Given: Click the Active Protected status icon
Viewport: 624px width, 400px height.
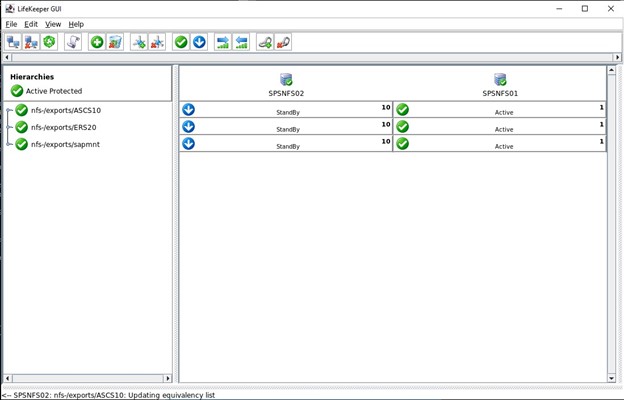Looking at the screenshot, I should (17, 91).
